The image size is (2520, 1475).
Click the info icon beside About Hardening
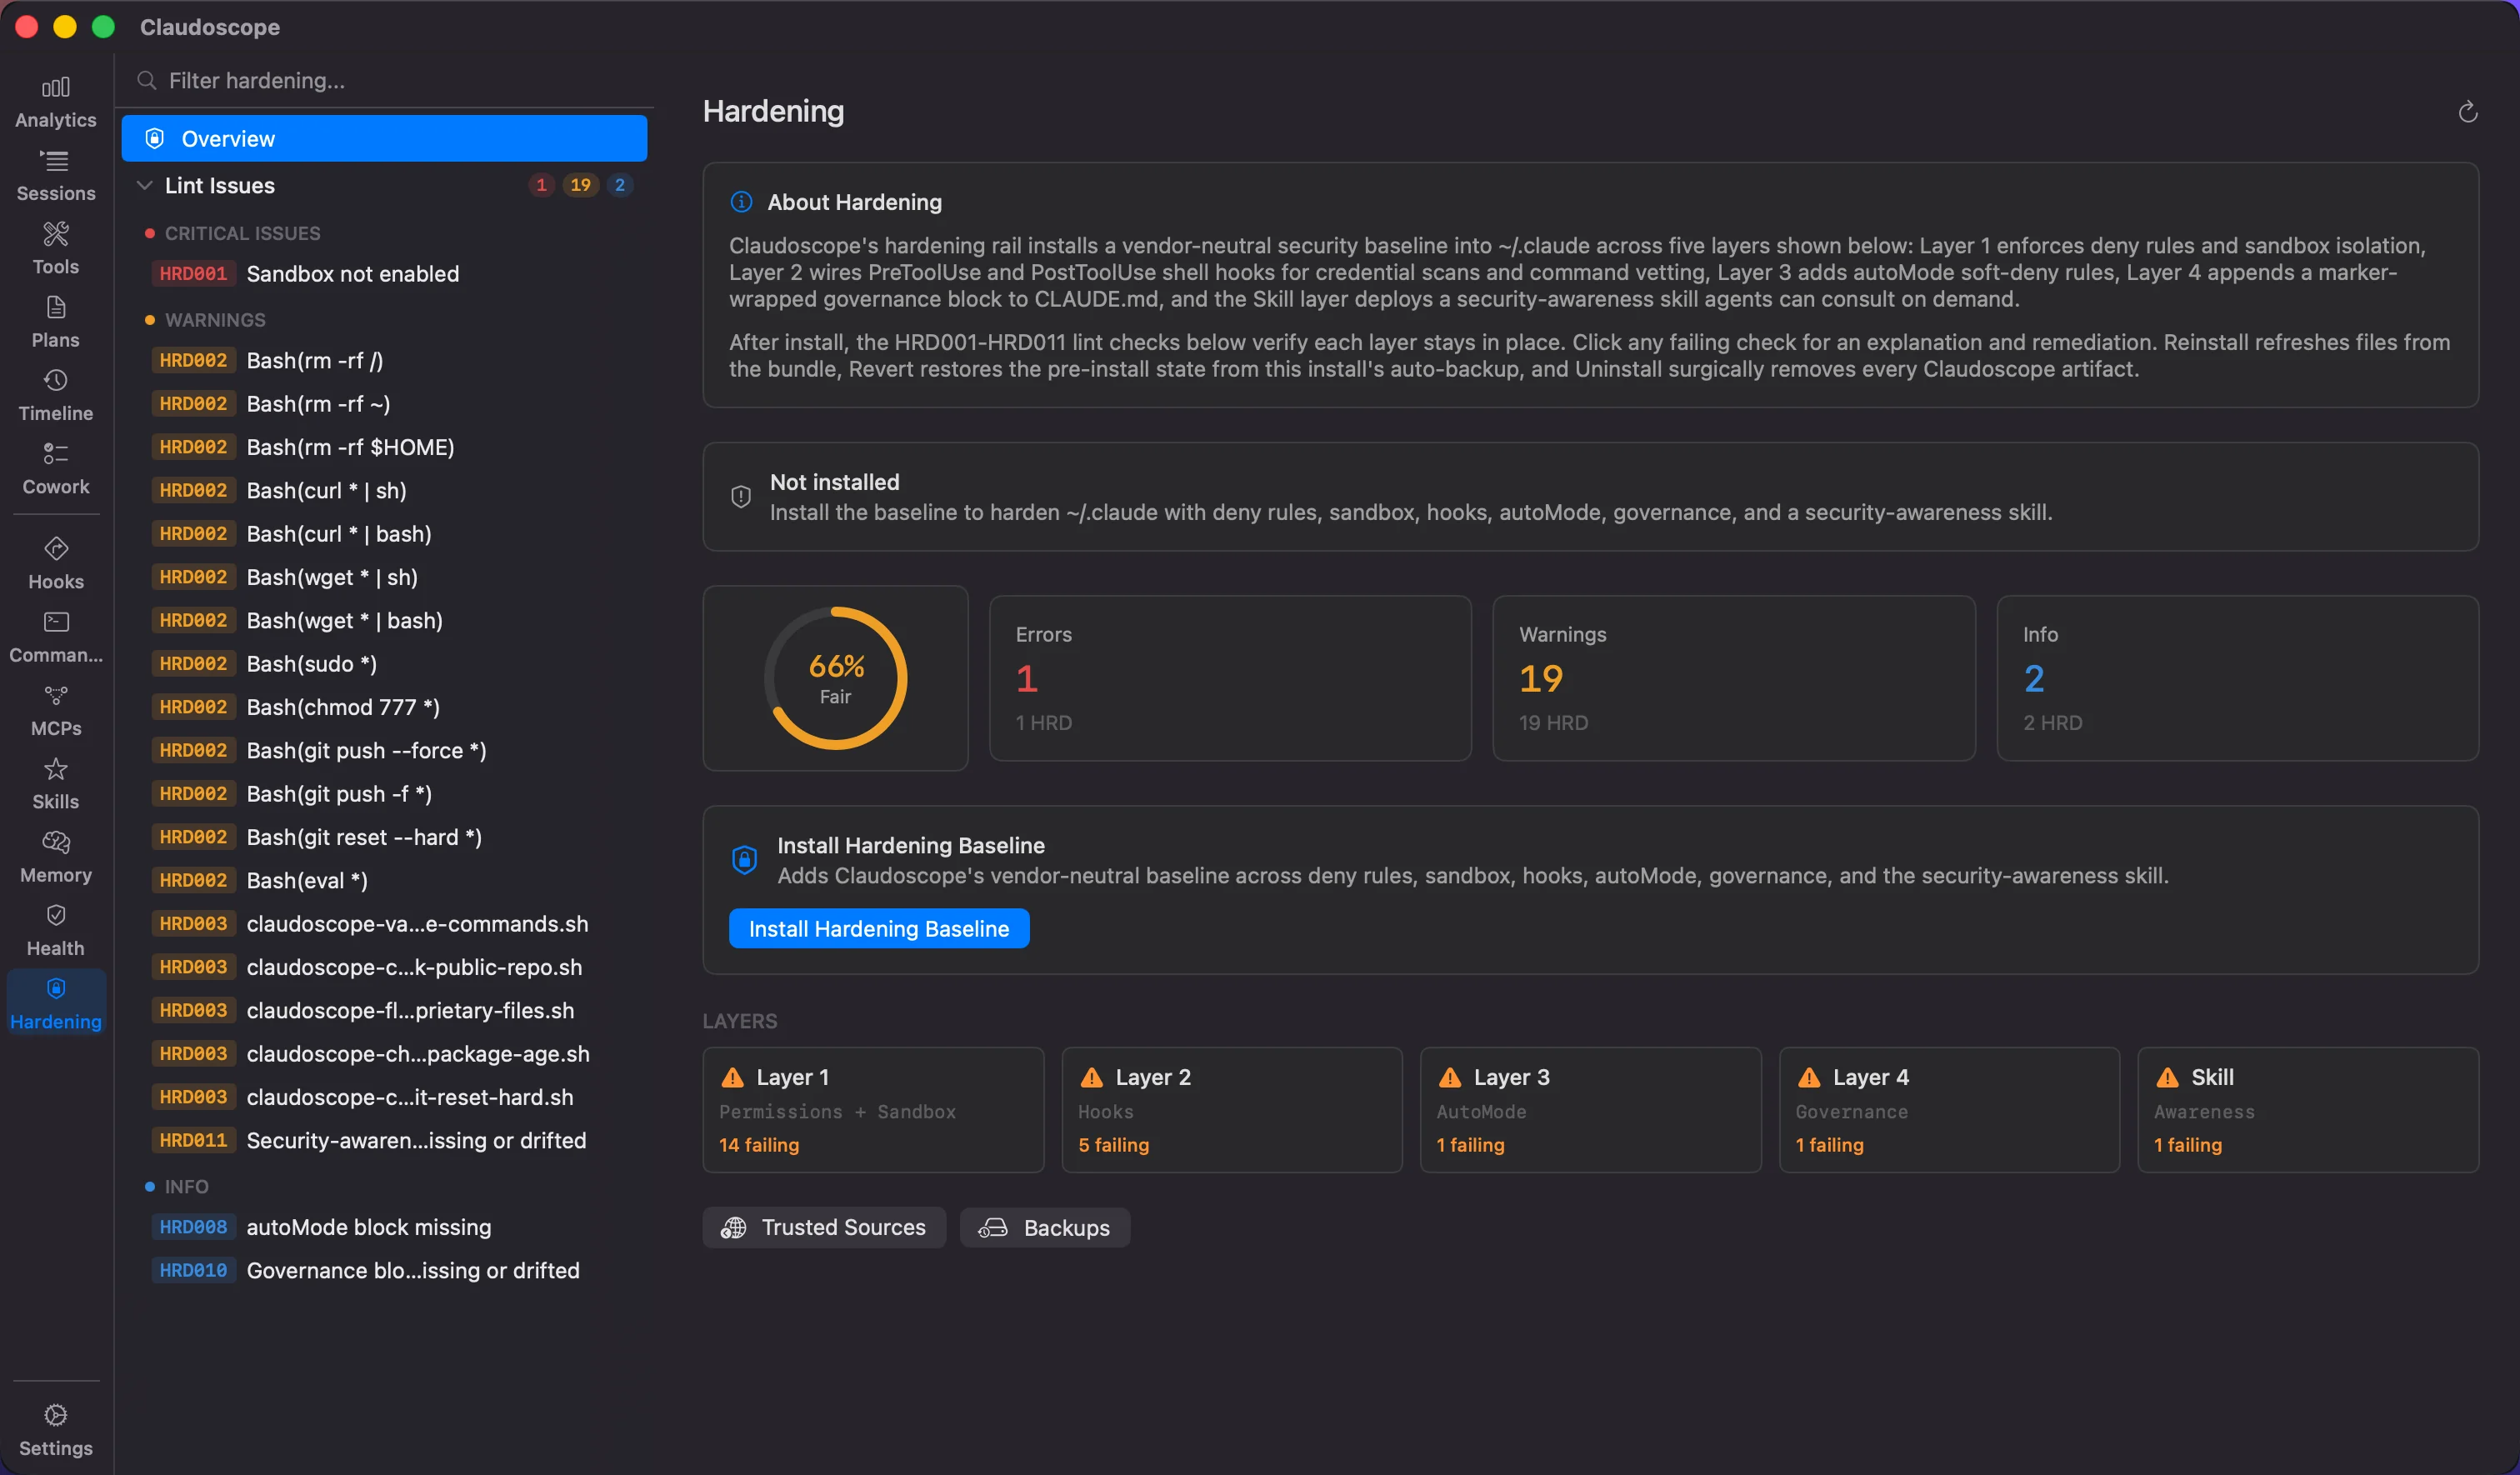pyautogui.click(x=741, y=202)
